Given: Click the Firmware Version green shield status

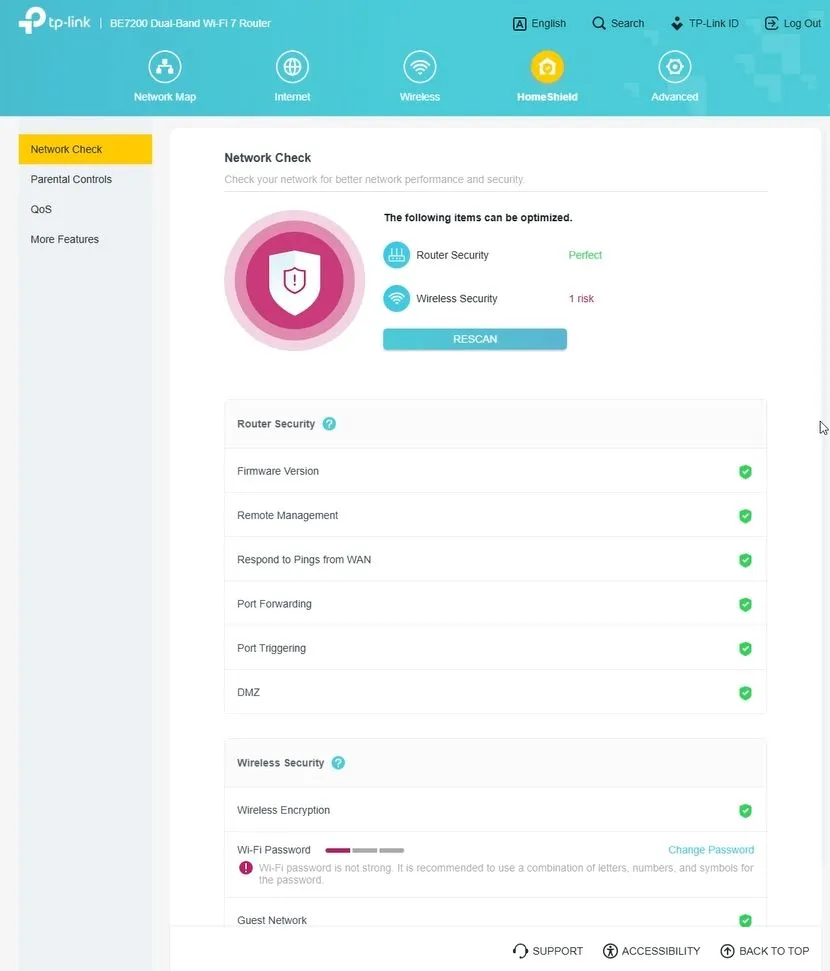Looking at the screenshot, I should (745, 472).
